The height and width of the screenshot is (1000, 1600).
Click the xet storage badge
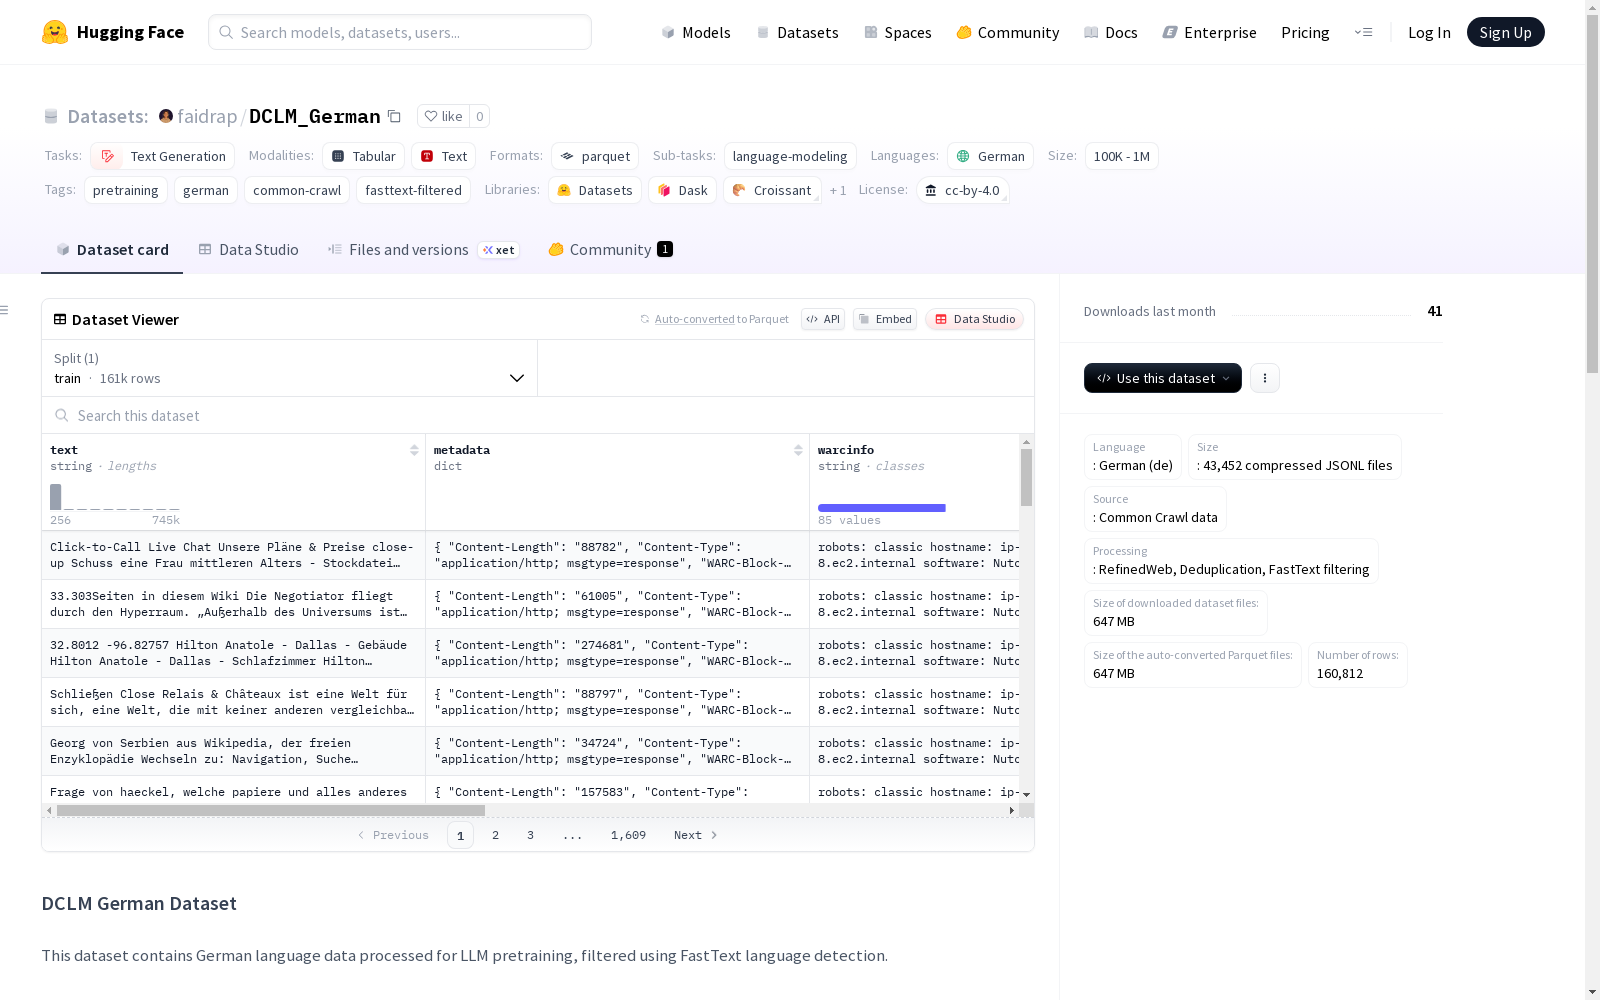pyautogui.click(x=499, y=250)
